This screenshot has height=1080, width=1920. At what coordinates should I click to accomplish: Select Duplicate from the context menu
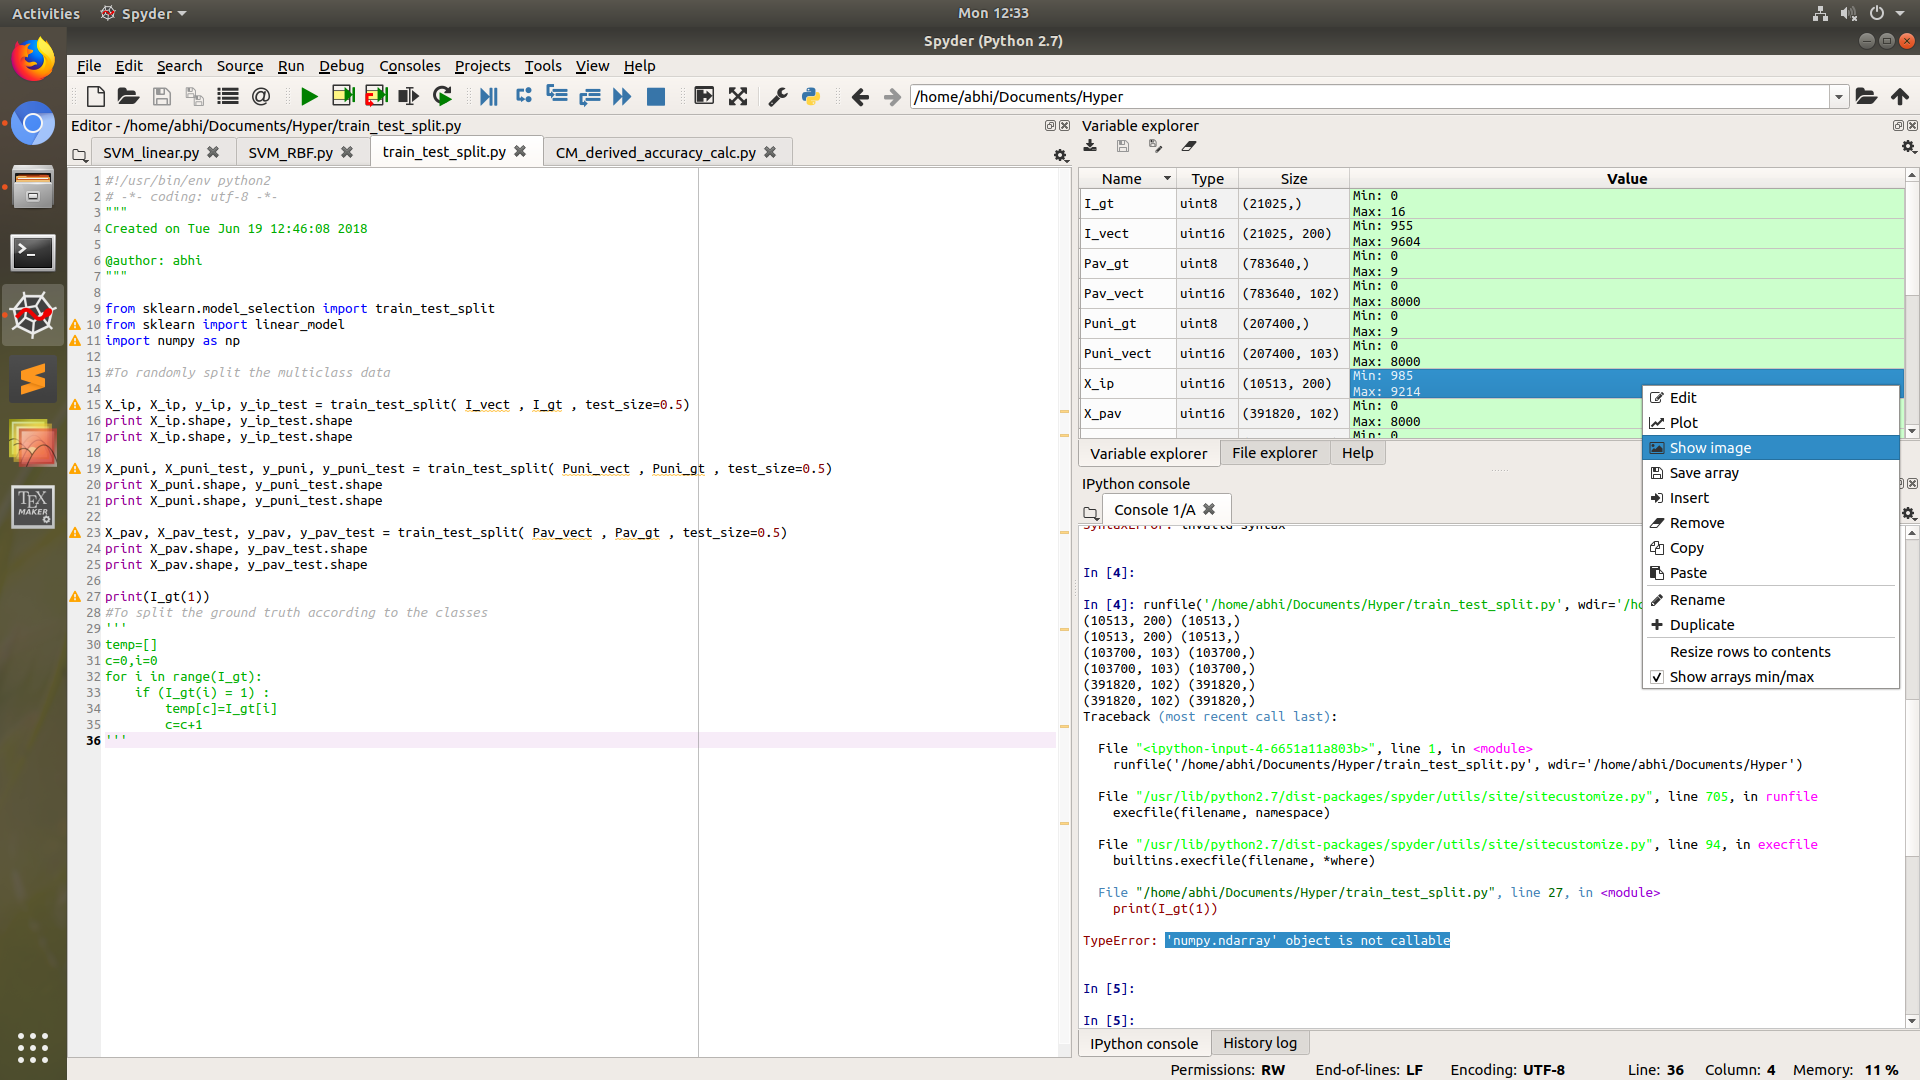1770,625
